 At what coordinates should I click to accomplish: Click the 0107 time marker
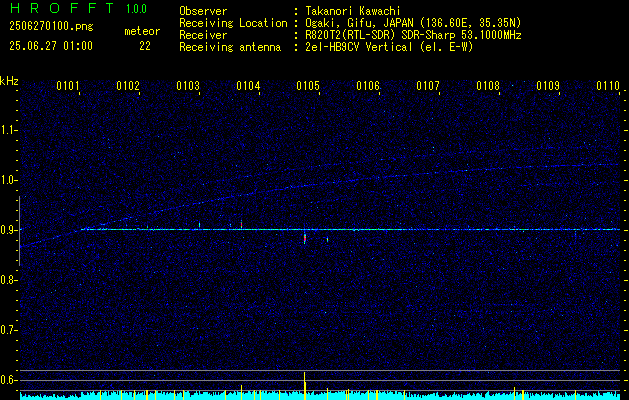click(428, 86)
